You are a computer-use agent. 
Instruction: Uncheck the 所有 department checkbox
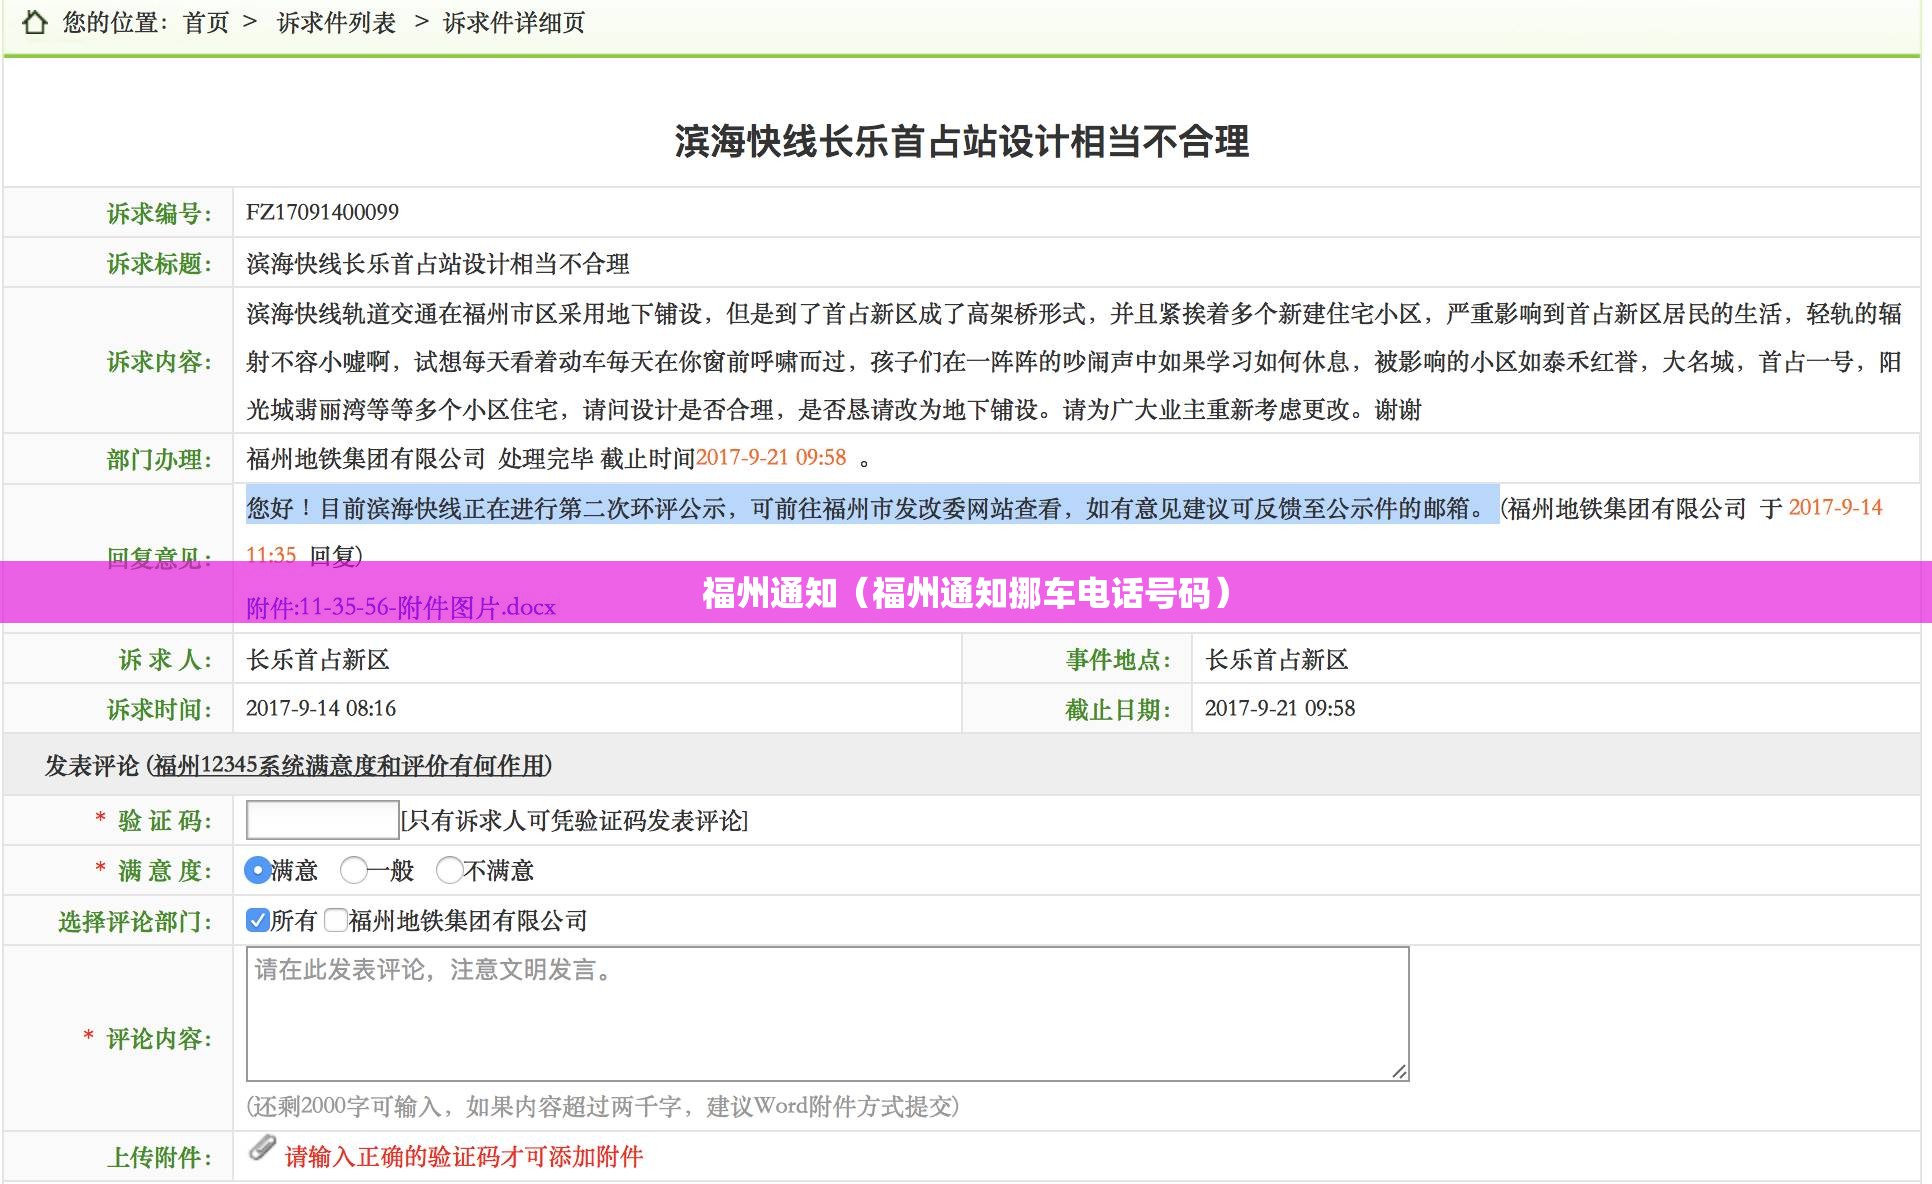point(258,920)
